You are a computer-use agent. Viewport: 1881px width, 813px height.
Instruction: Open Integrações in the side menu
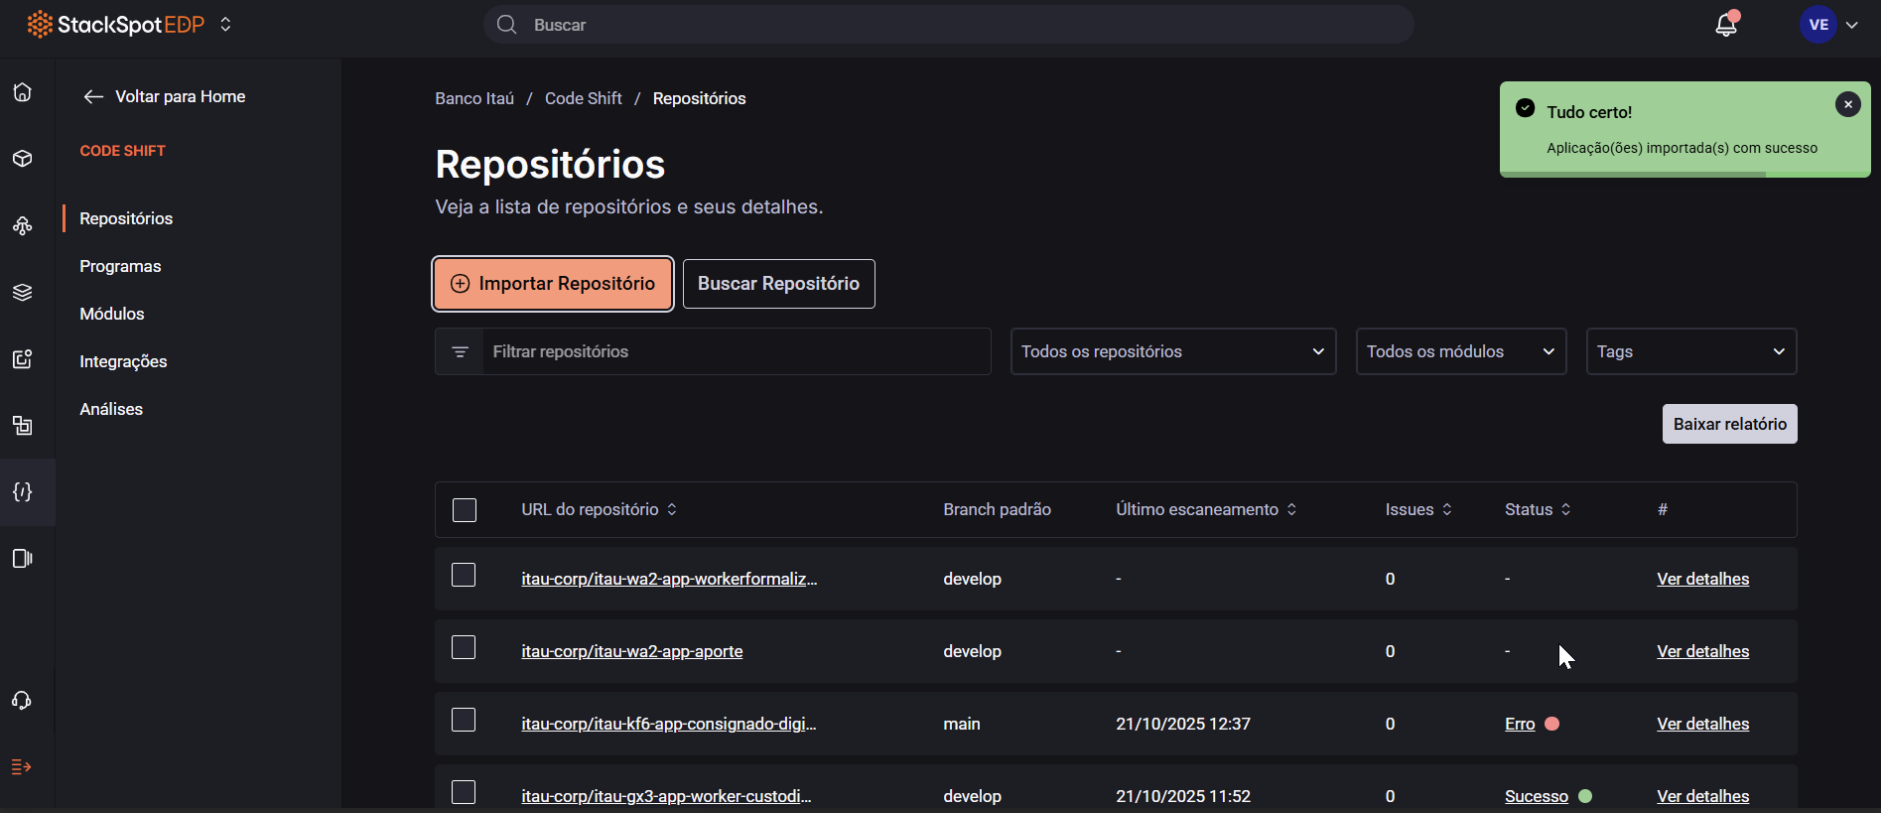click(x=123, y=361)
